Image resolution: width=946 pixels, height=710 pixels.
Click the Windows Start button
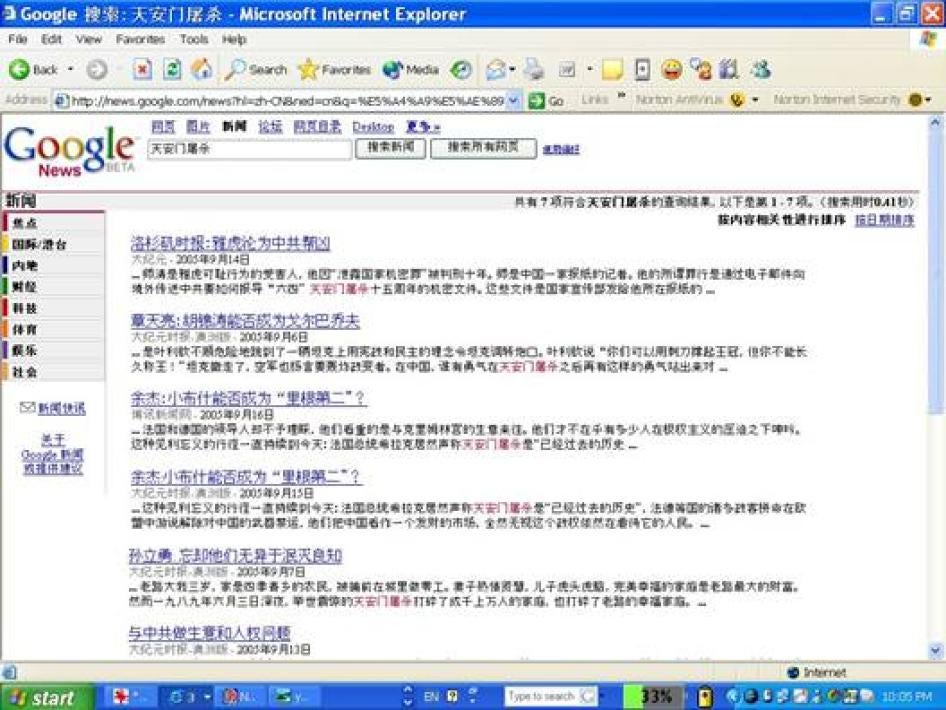click(x=41, y=697)
